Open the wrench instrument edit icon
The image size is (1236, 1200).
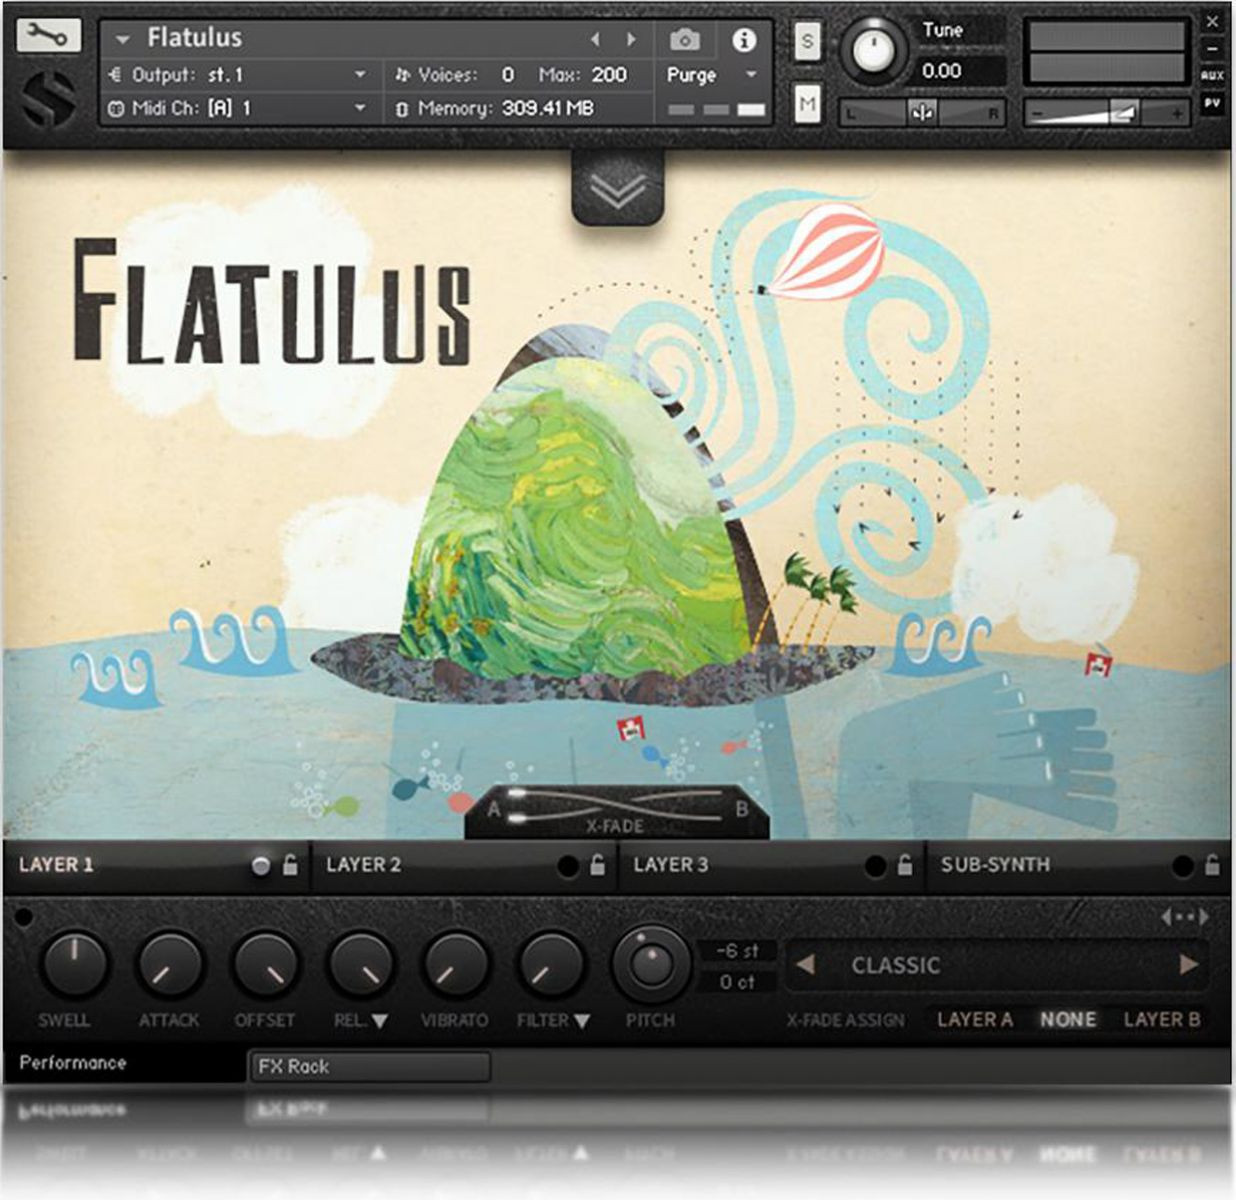[x=48, y=37]
